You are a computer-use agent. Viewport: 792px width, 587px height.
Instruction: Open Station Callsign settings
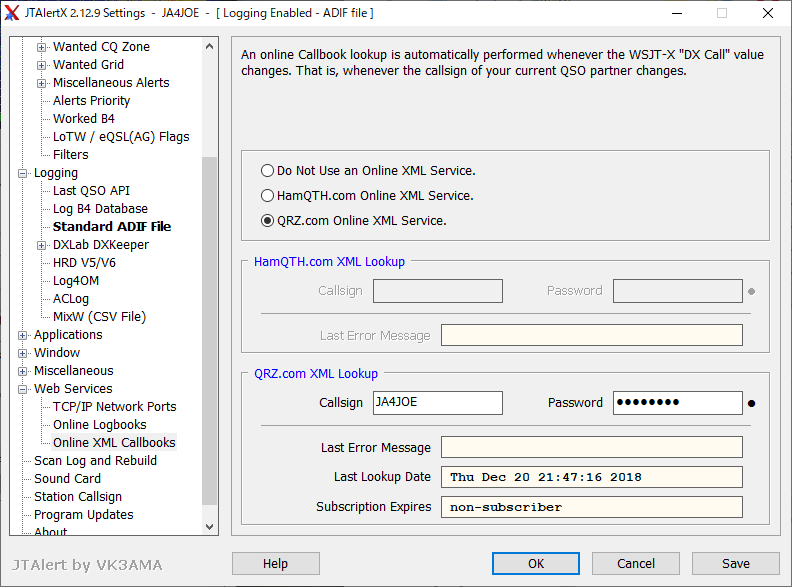(78, 497)
